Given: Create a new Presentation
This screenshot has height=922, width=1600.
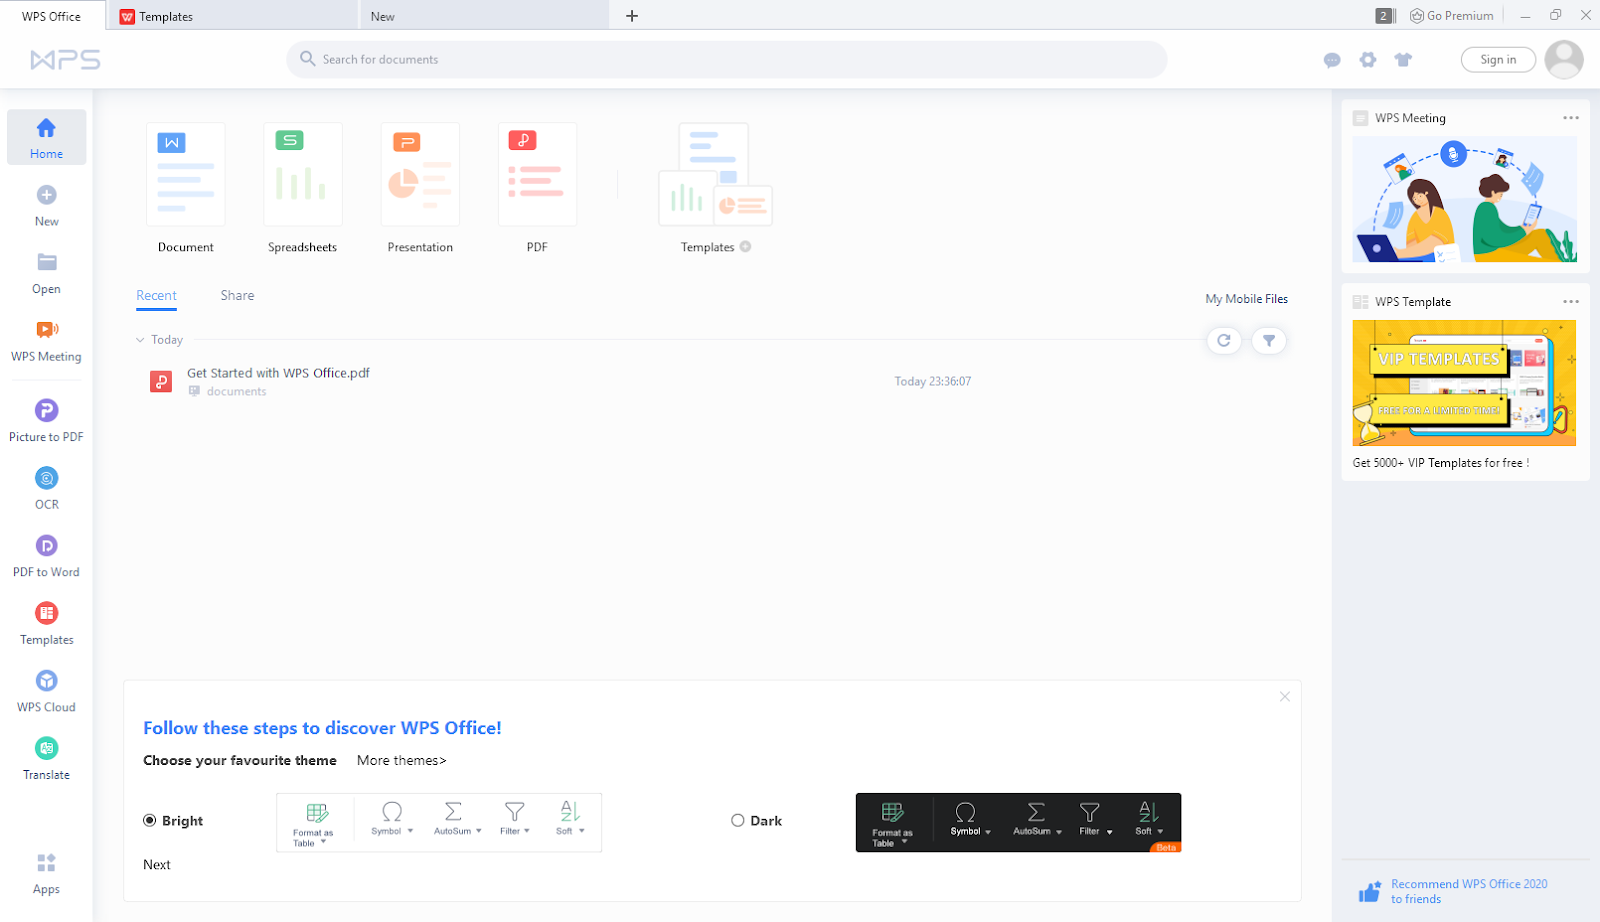Looking at the screenshot, I should pyautogui.click(x=420, y=188).
